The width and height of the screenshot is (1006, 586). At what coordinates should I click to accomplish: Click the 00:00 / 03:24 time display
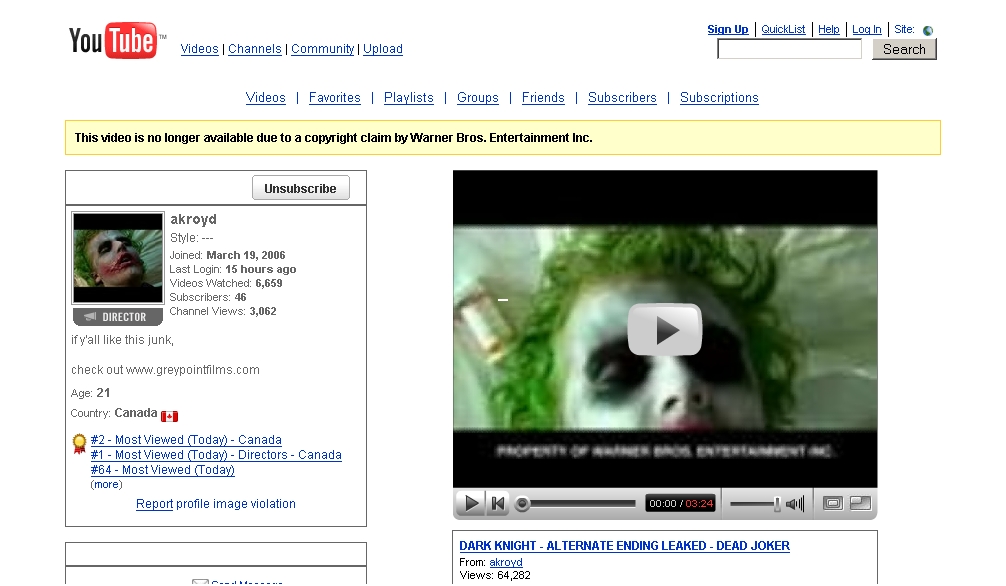pos(681,504)
